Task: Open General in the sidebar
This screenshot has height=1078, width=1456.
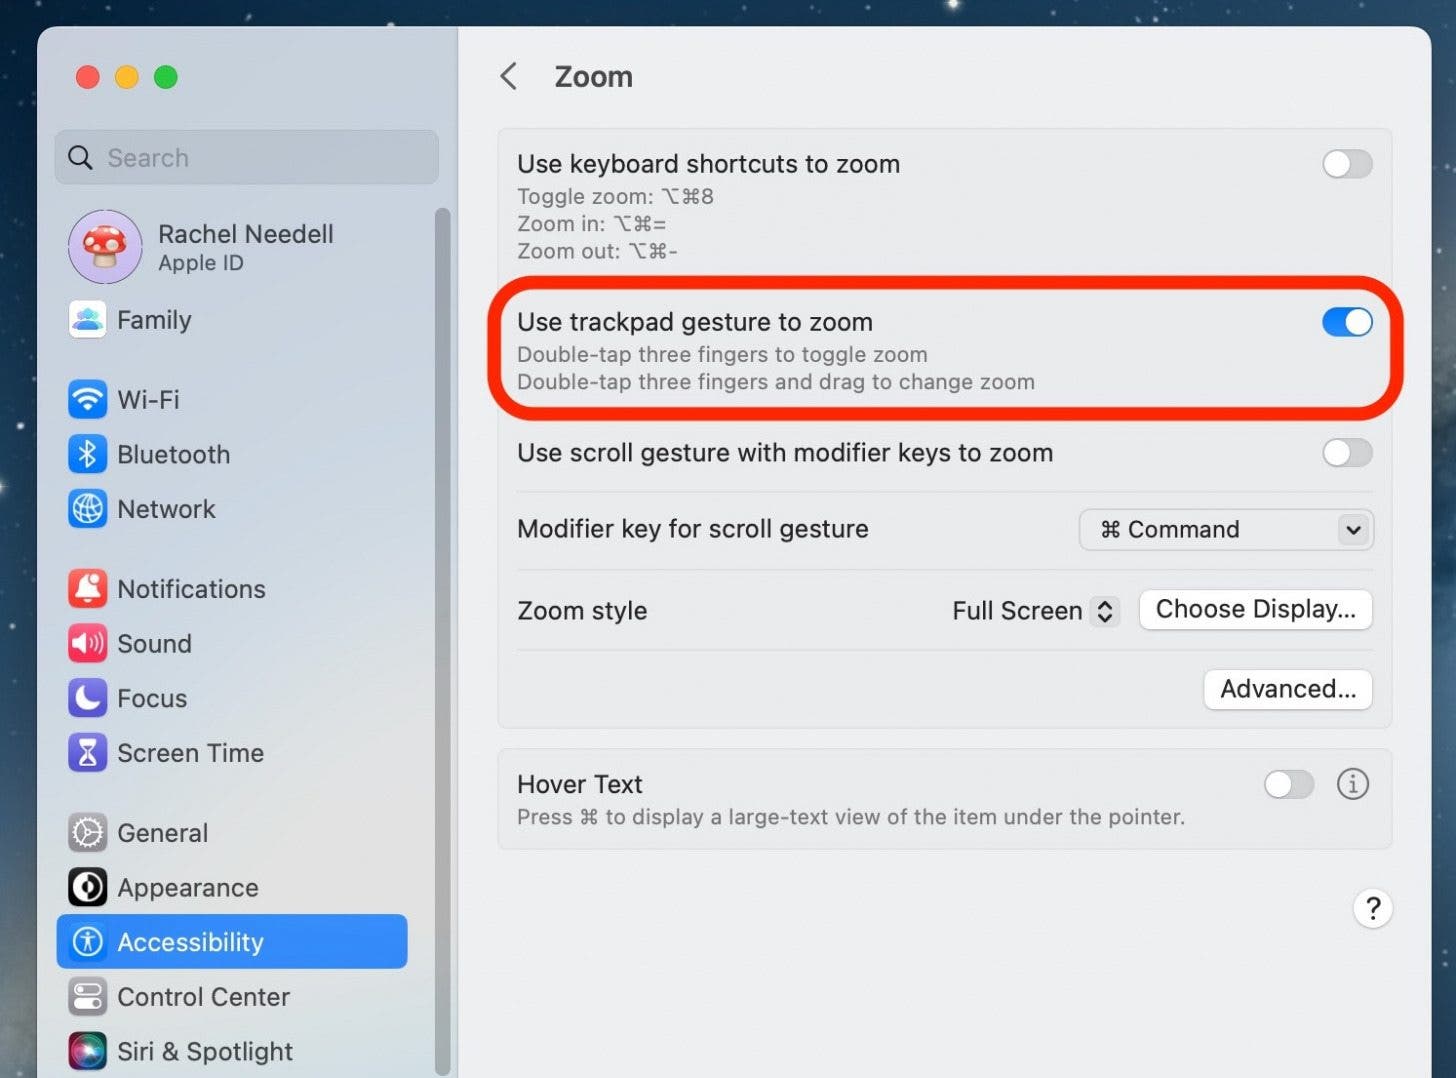Action: point(162,833)
